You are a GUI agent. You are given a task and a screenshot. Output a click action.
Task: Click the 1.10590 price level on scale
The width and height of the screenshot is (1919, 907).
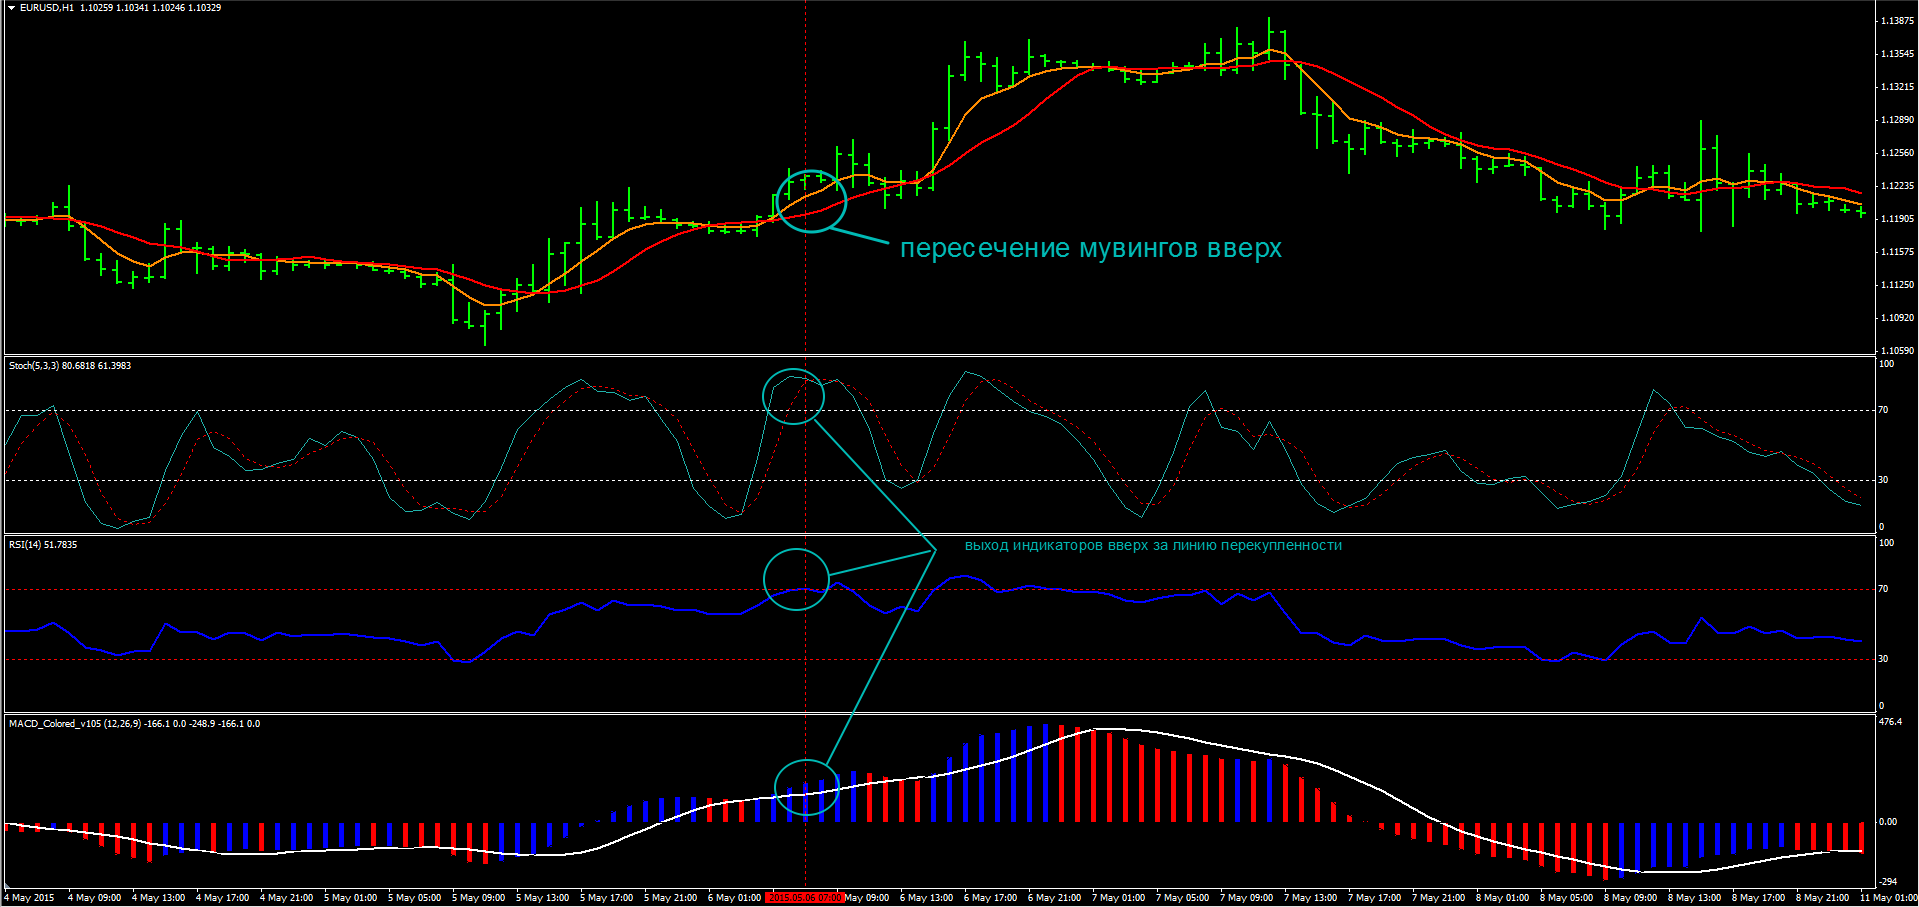[x=1897, y=351]
